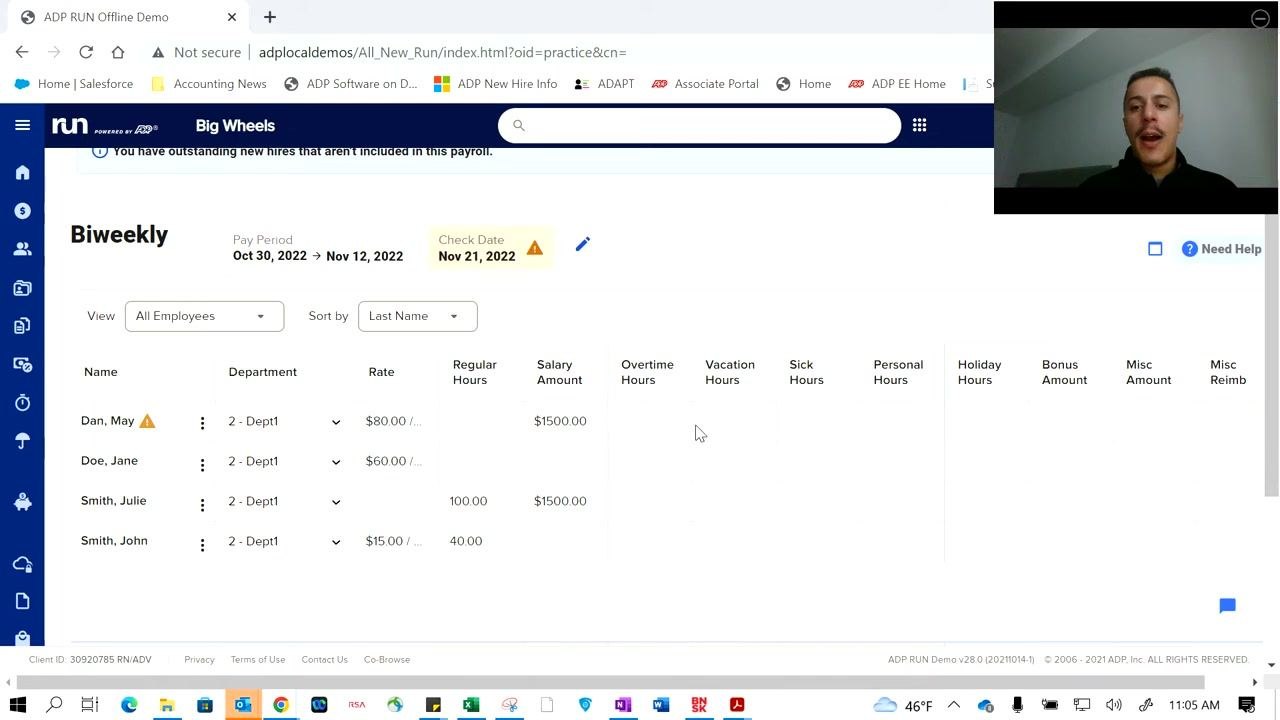
Task: Click Need Help link
Action: tap(1221, 249)
